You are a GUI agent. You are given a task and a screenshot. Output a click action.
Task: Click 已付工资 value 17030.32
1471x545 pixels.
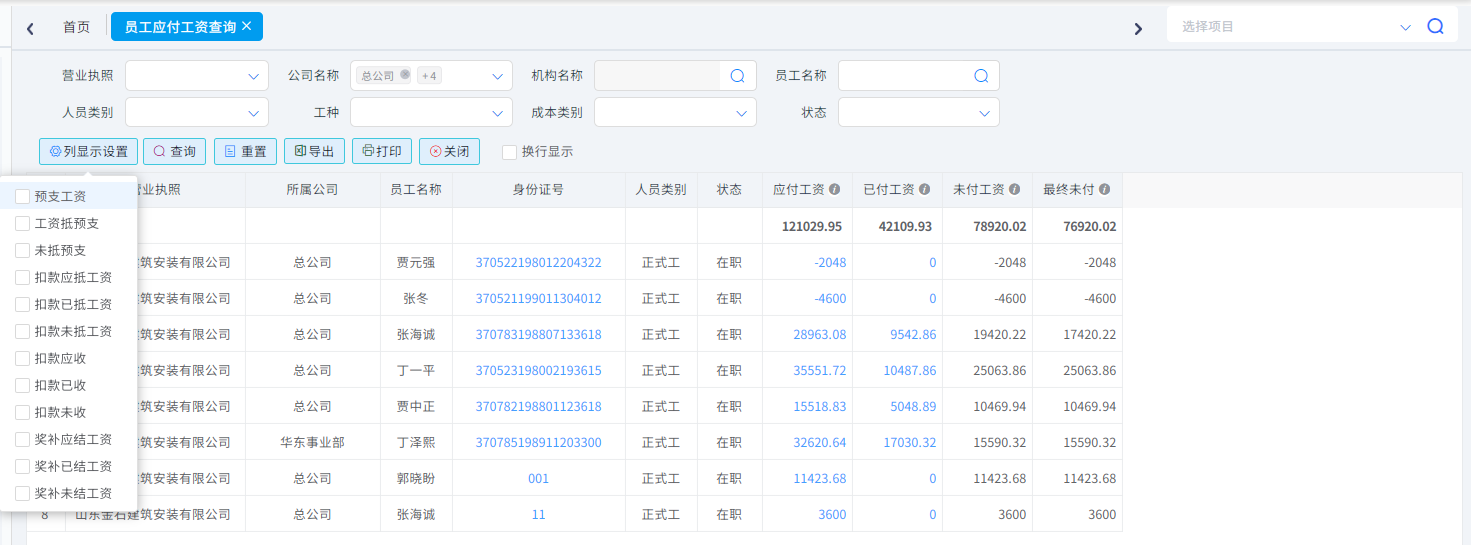pyautogui.click(x=910, y=443)
